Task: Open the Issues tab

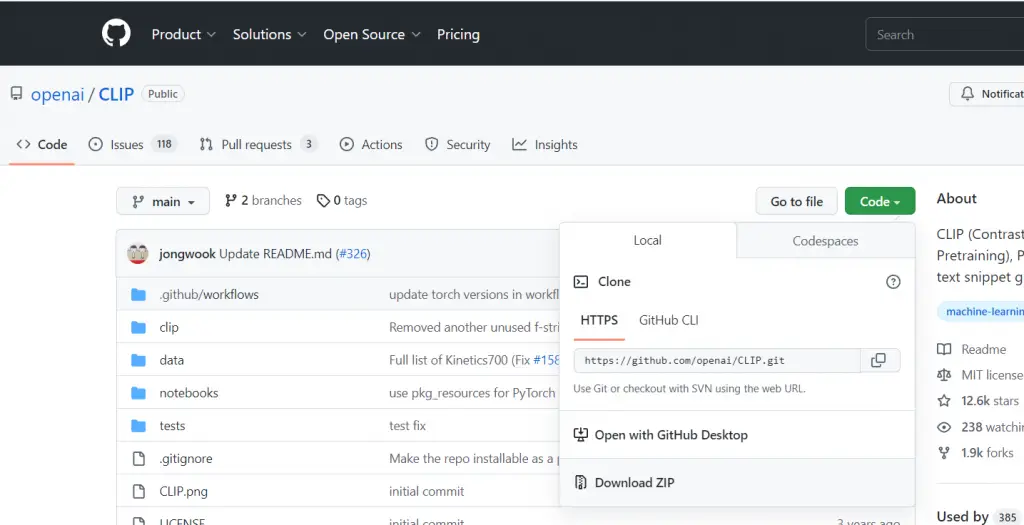Action: (127, 145)
